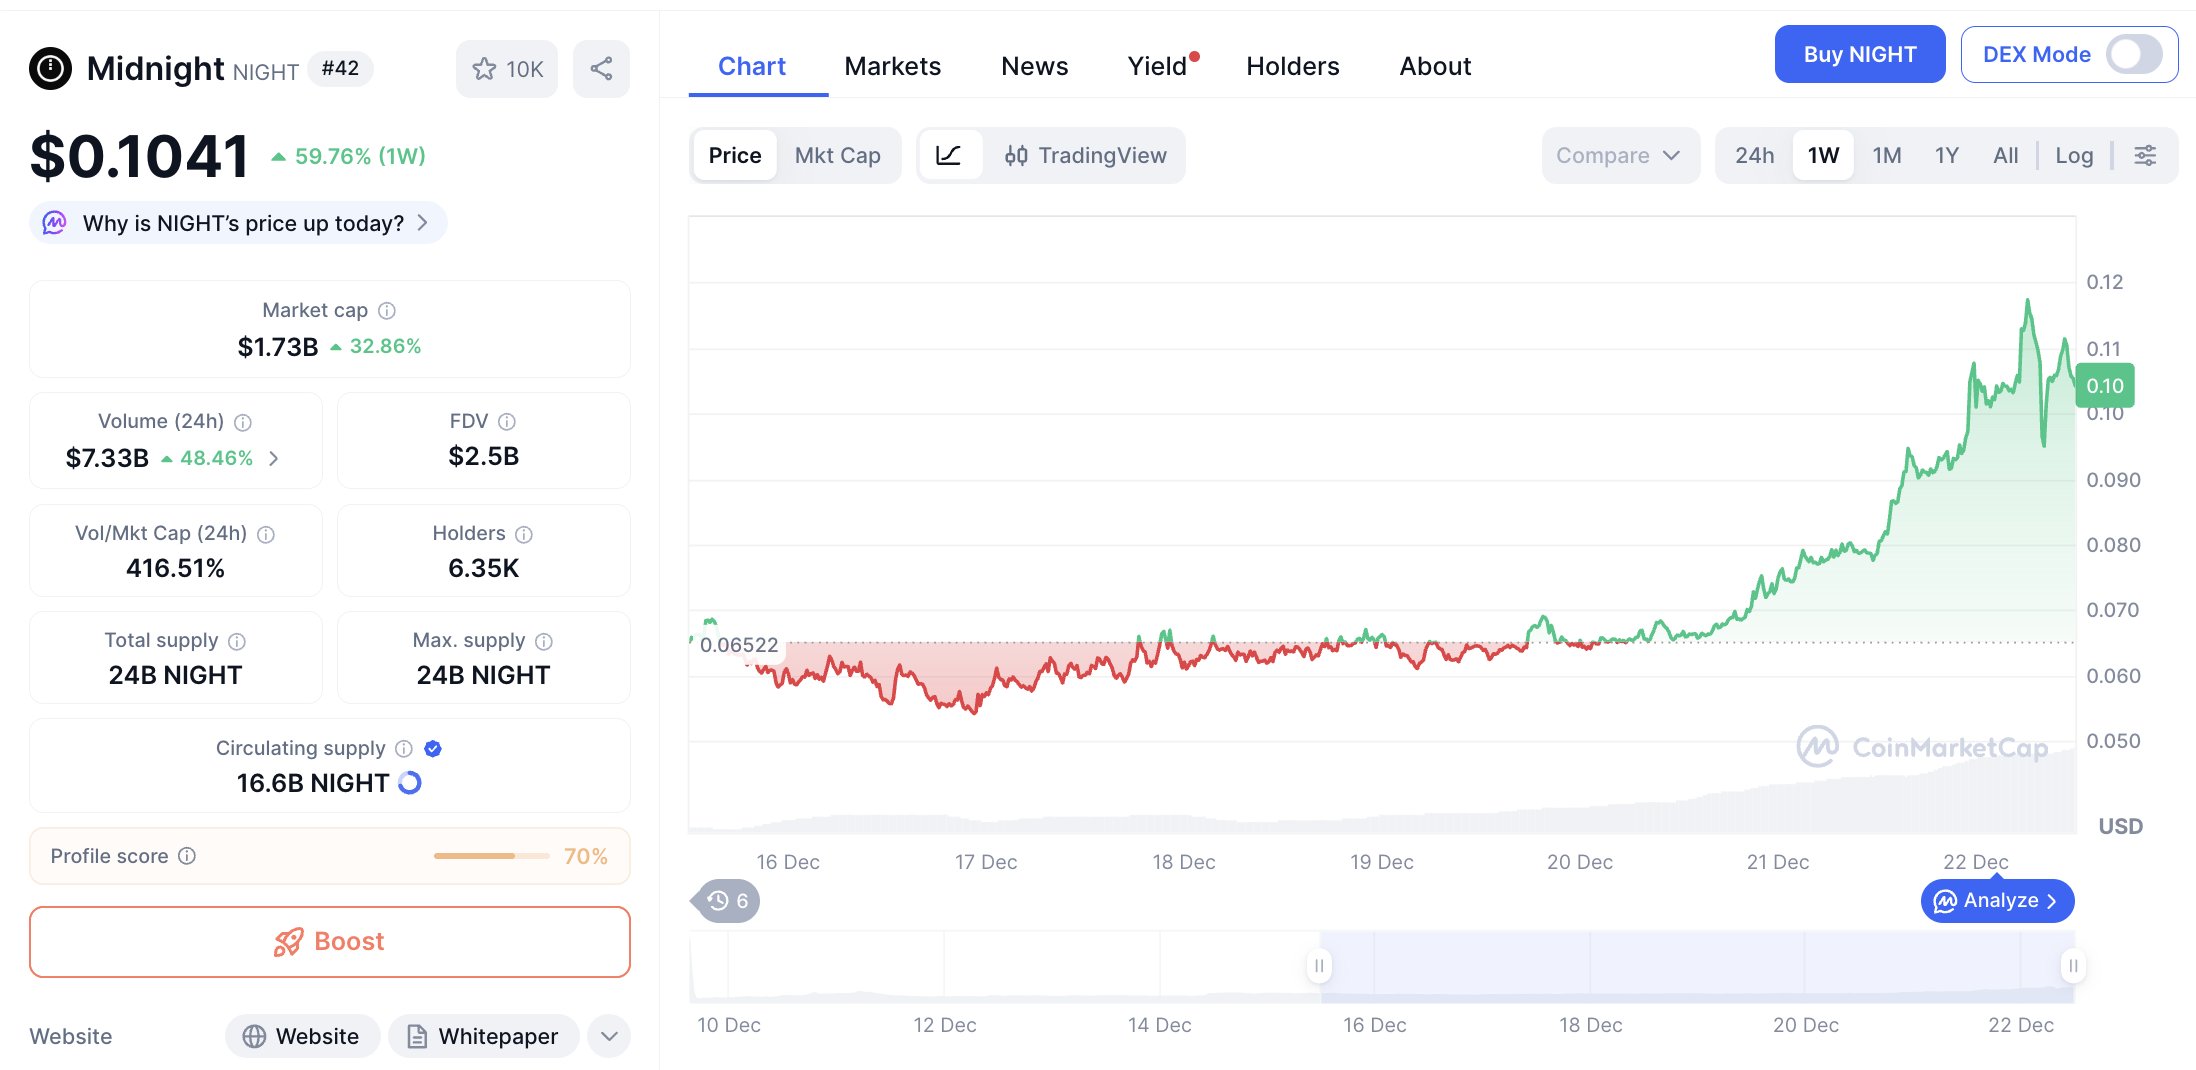Image resolution: width=2196 pixels, height=1070 pixels.
Task: Click the Market cap info icon
Action: click(x=387, y=311)
